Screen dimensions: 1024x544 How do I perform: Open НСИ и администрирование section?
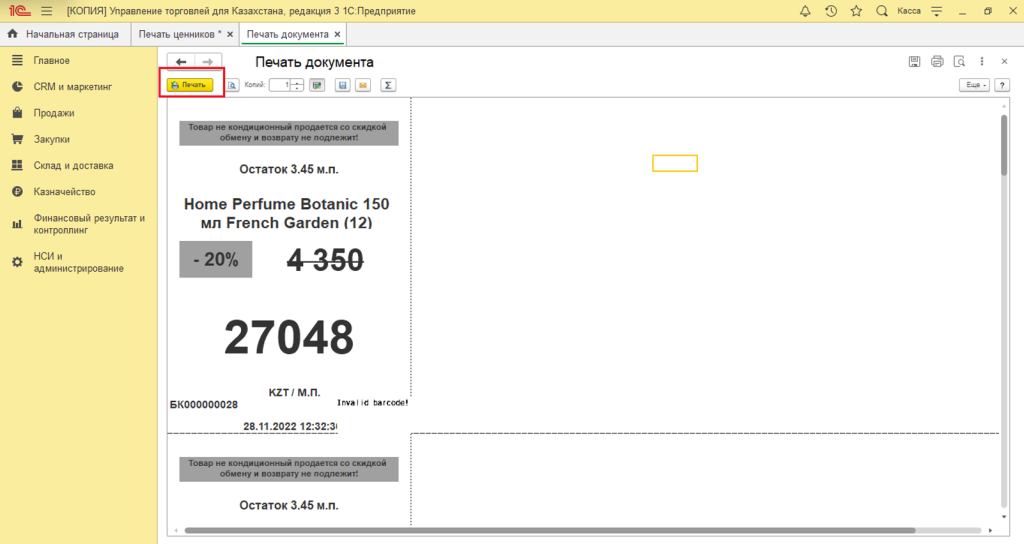pyautogui.click(x=78, y=262)
